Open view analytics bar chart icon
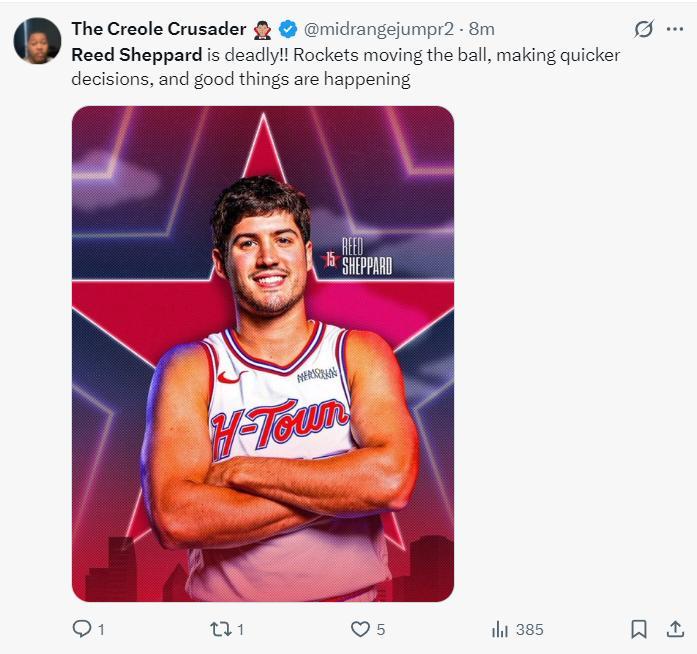 click(x=500, y=629)
